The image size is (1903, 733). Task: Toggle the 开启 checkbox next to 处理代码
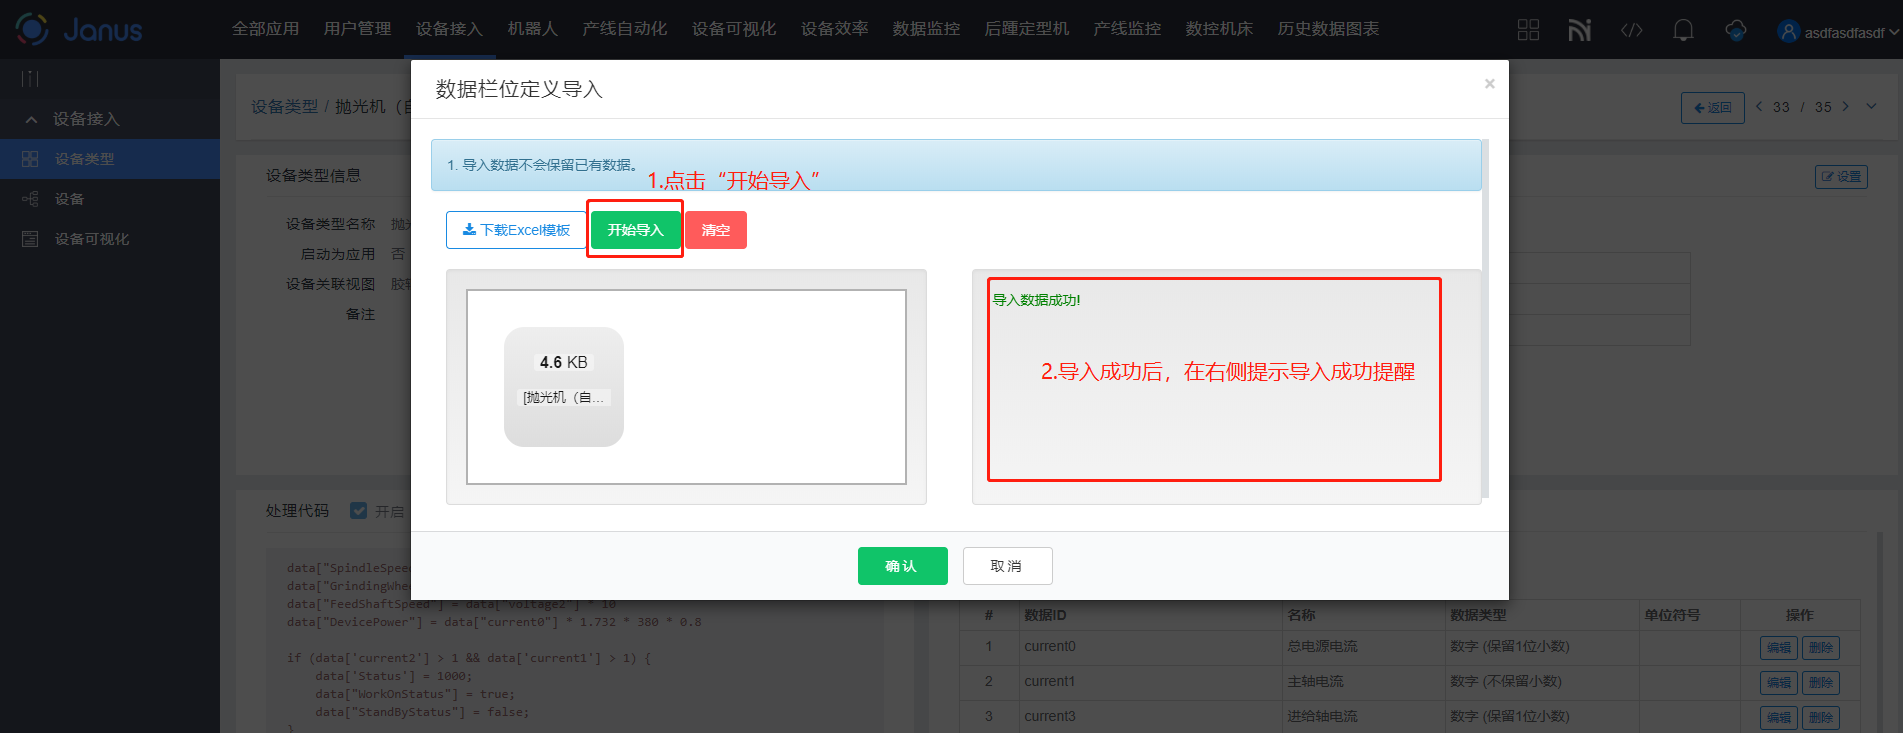pos(358,510)
